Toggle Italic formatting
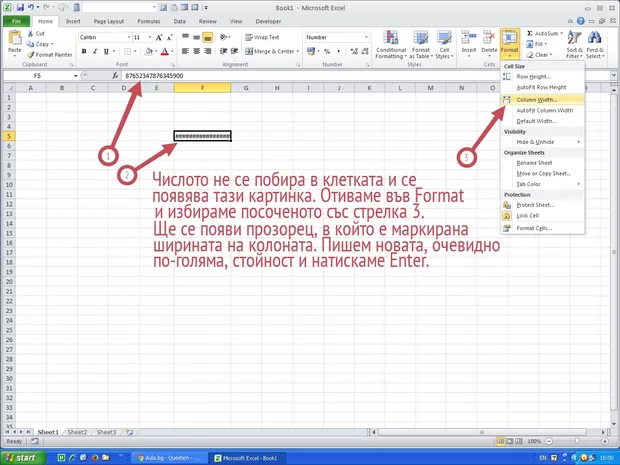Viewport: 620px width, 465px height. 95,51
